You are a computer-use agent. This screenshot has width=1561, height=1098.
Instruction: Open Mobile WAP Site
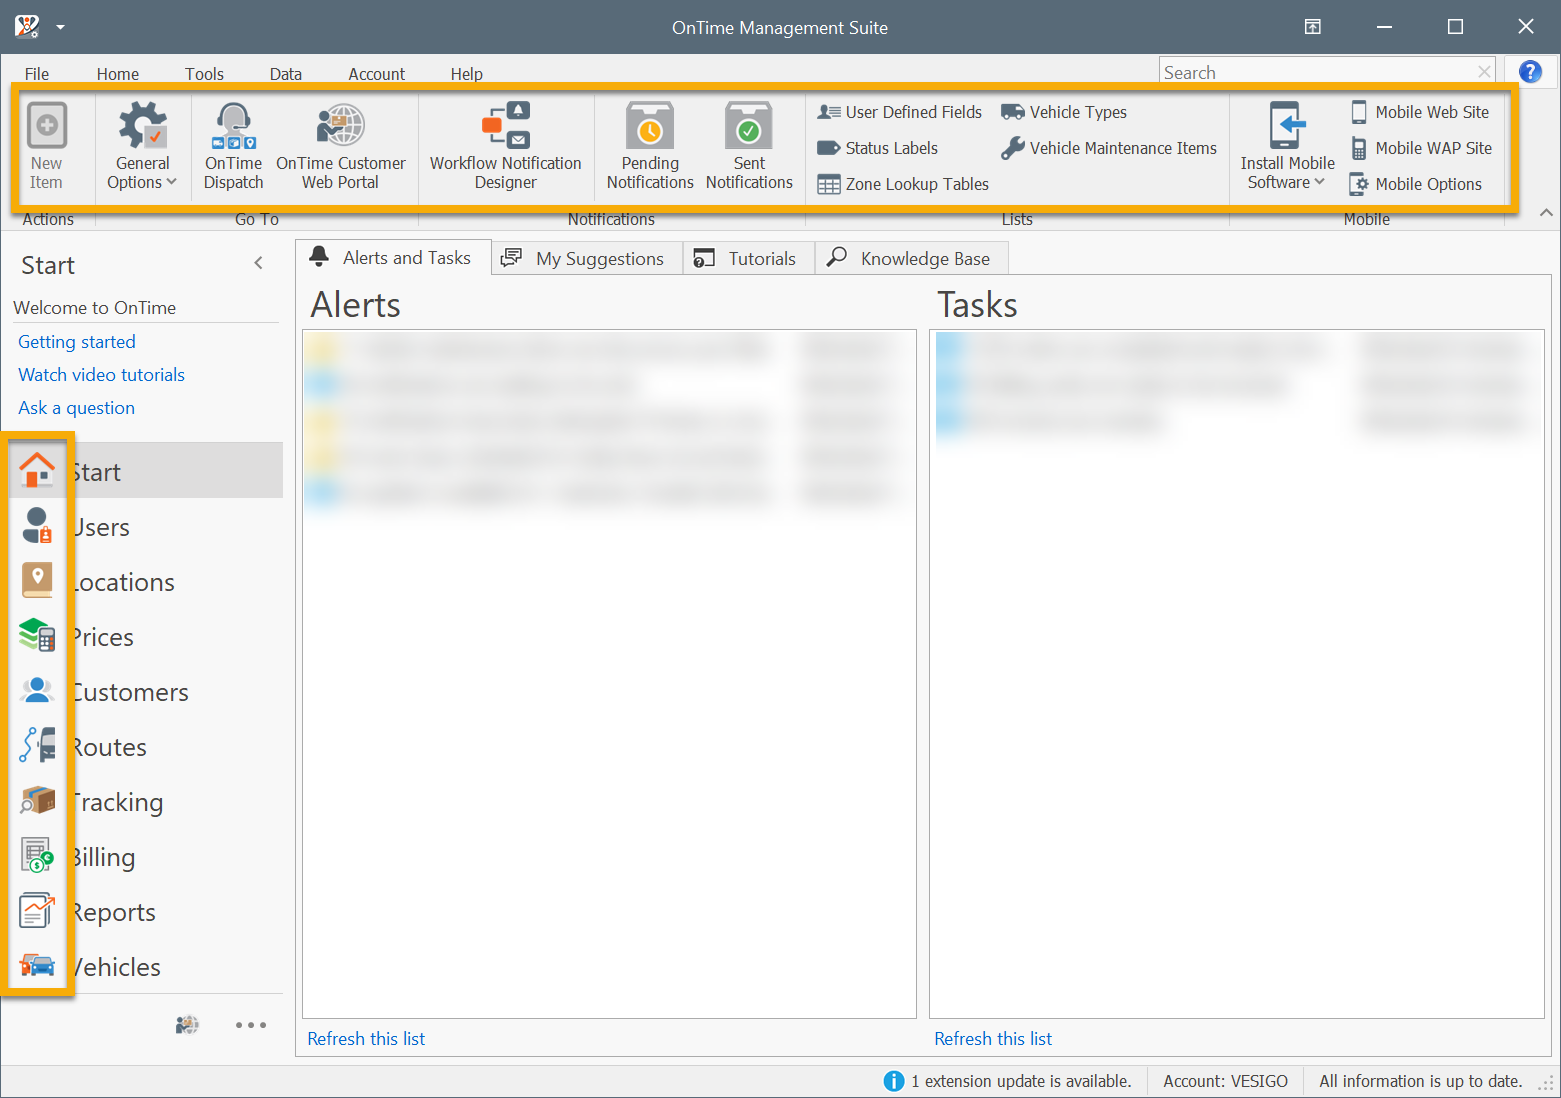(1420, 148)
